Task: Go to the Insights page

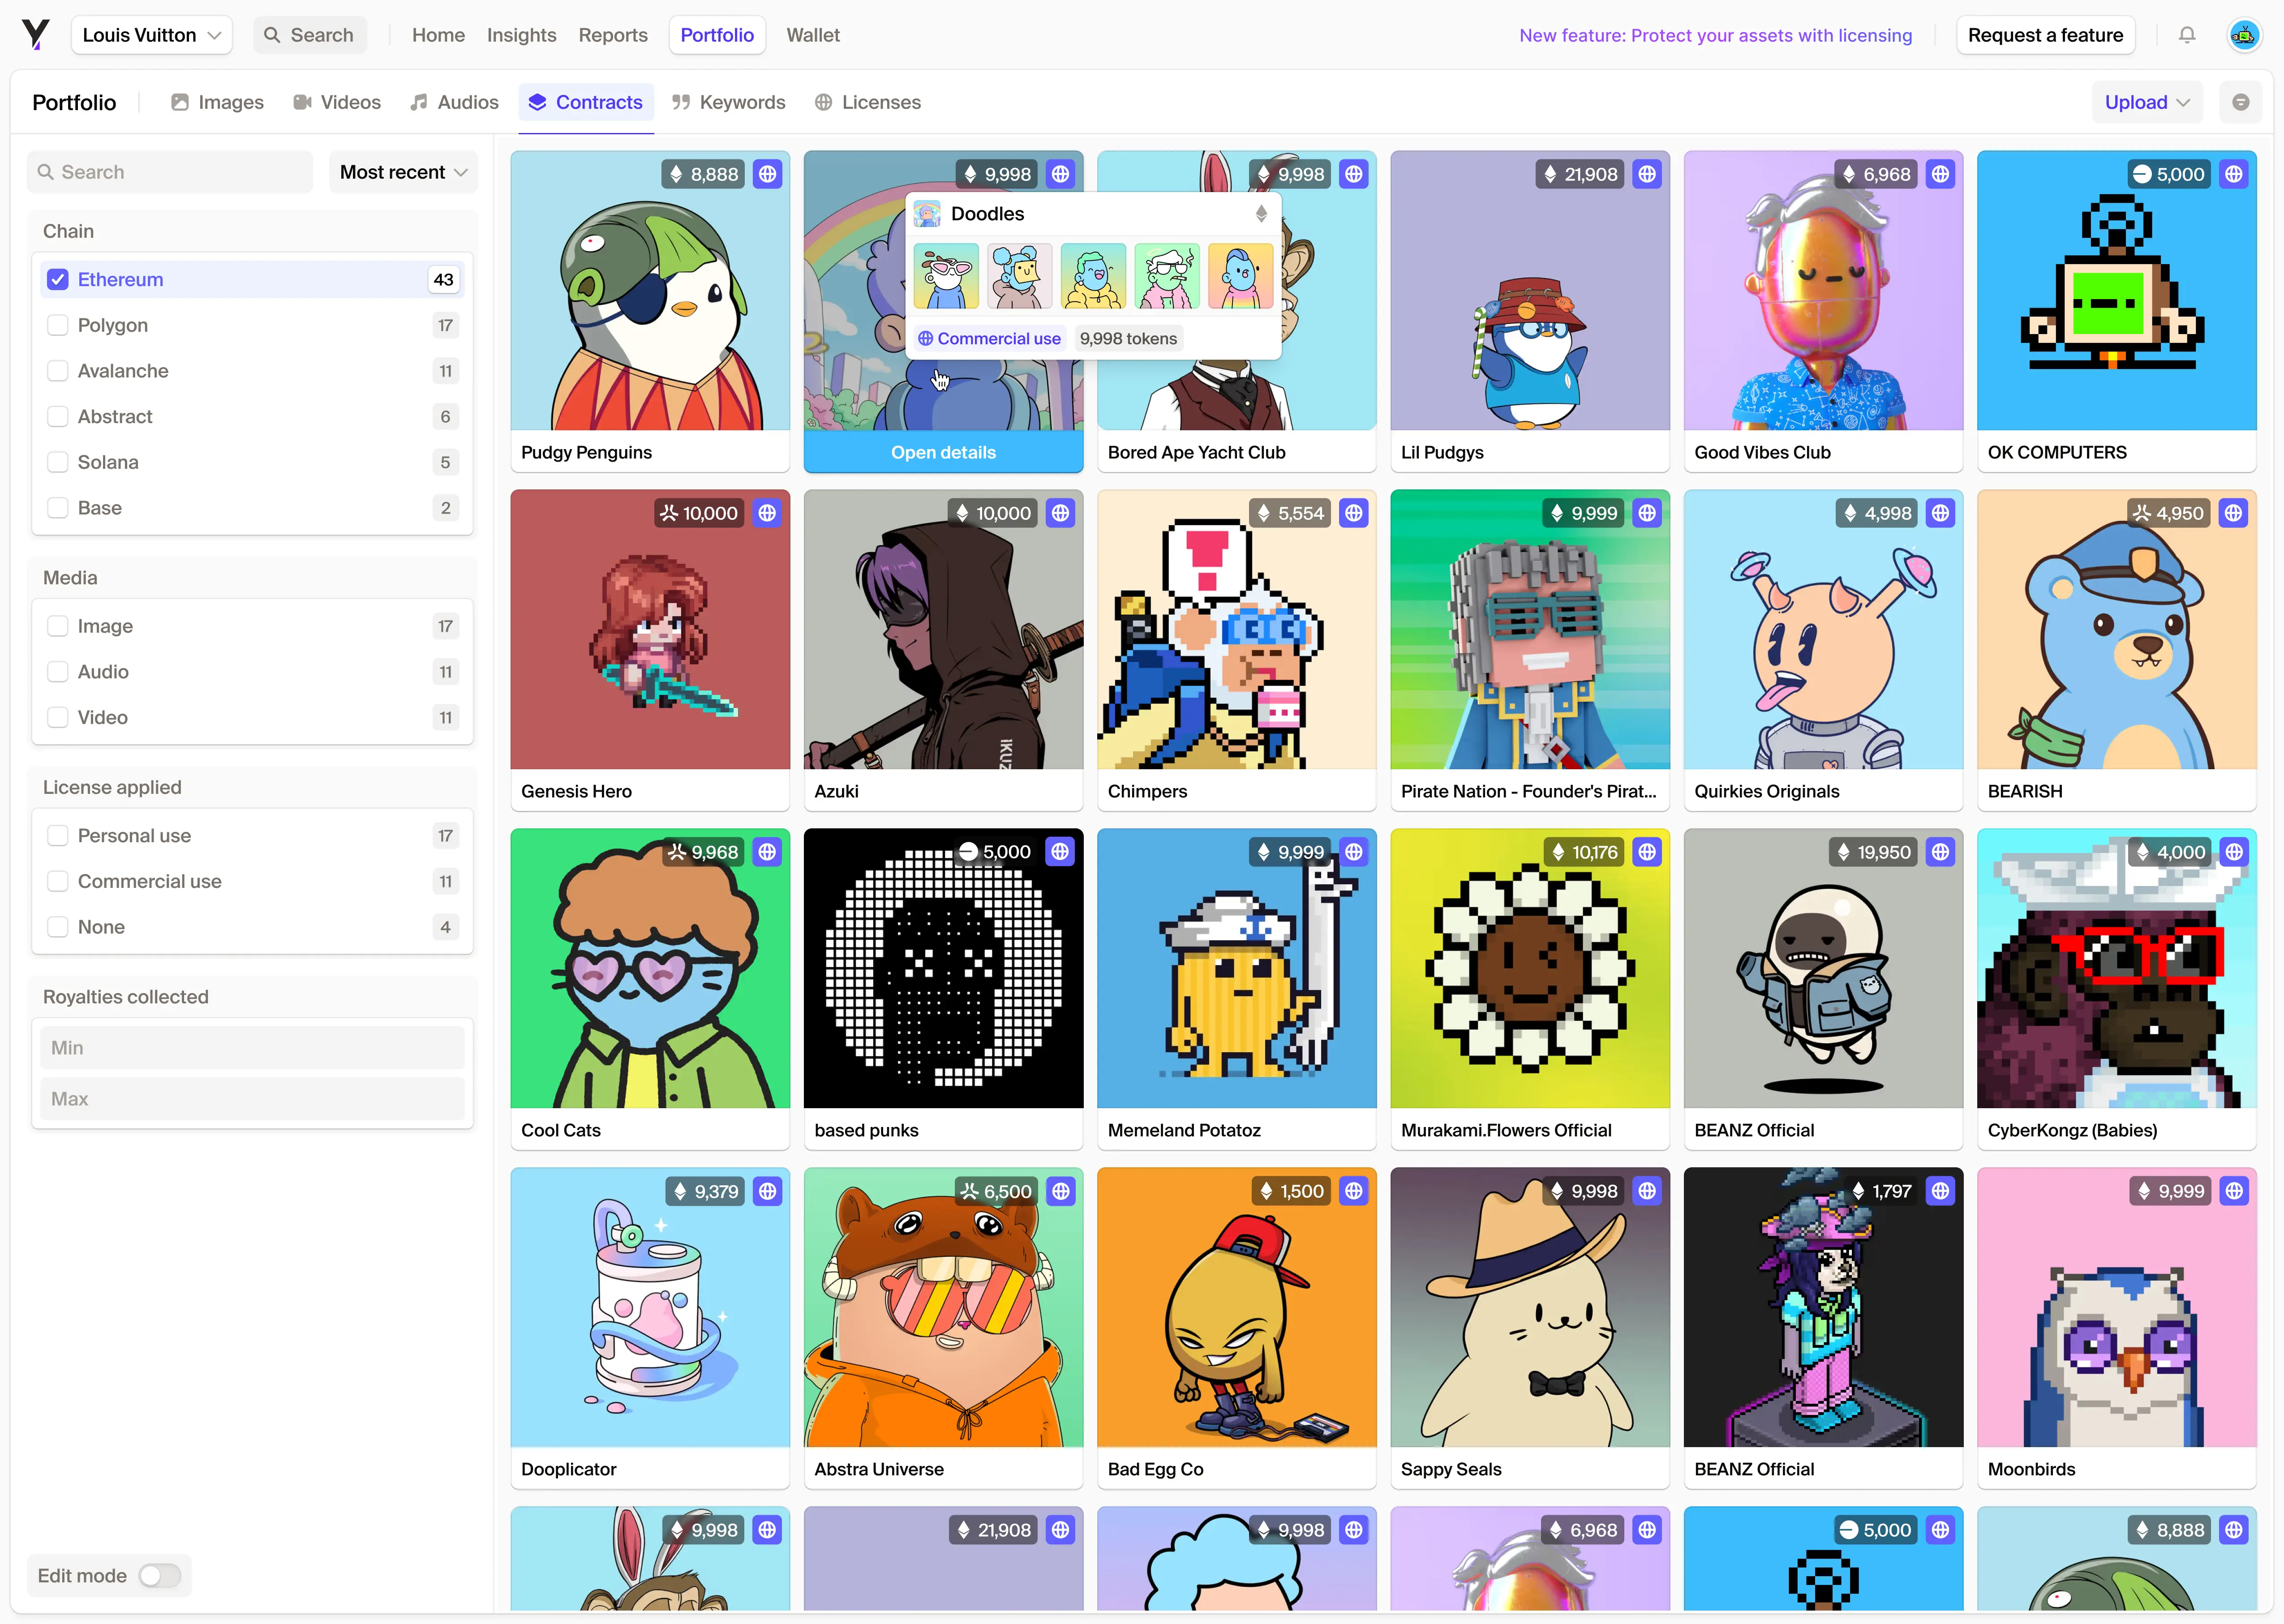Action: tap(521, 35)
